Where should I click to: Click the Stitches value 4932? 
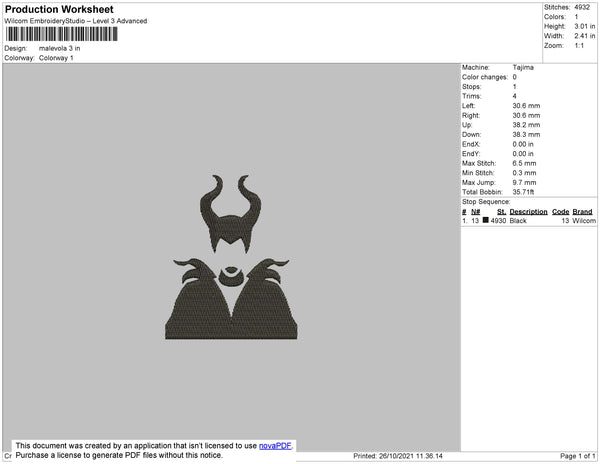coord(582,7)
